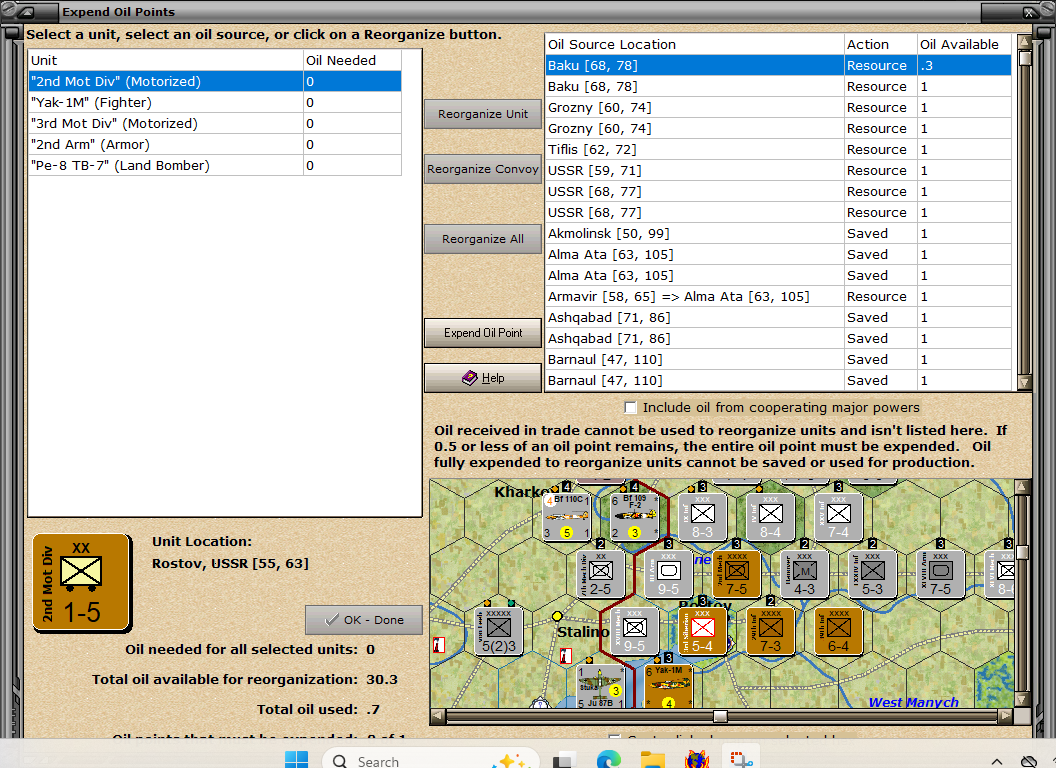Select the Yak-1M fighter counter on map
Viewport: 1056px width, 768px height.
pos(669,686)
